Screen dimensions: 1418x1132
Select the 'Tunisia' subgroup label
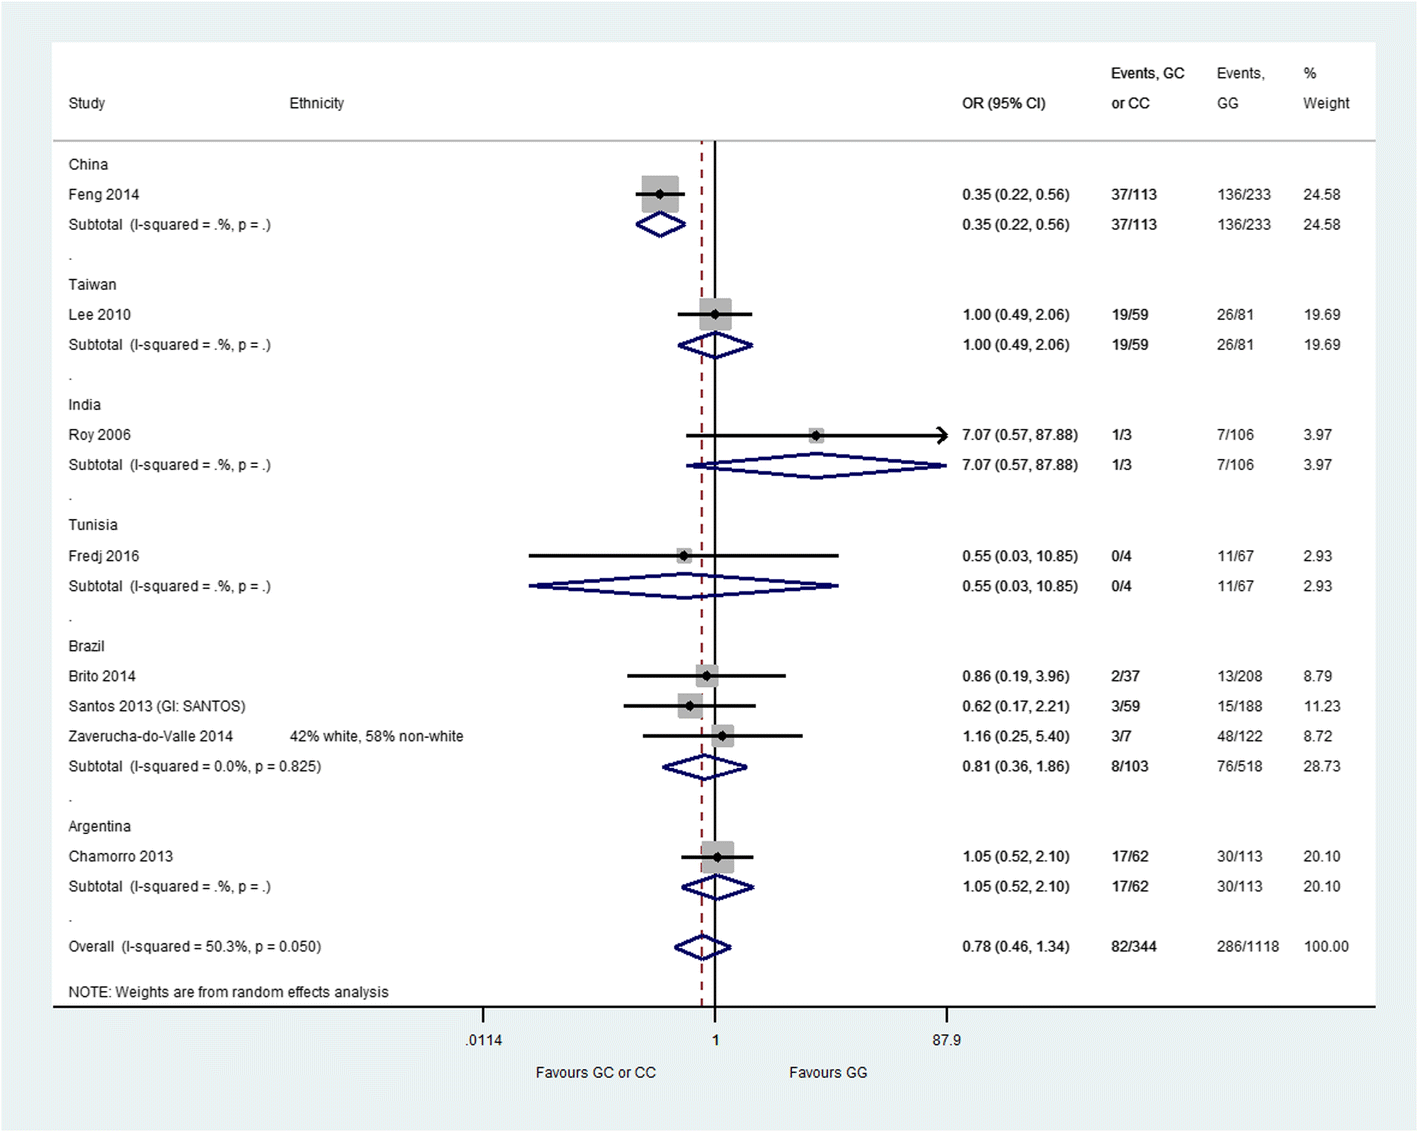(x=93, y=524)
